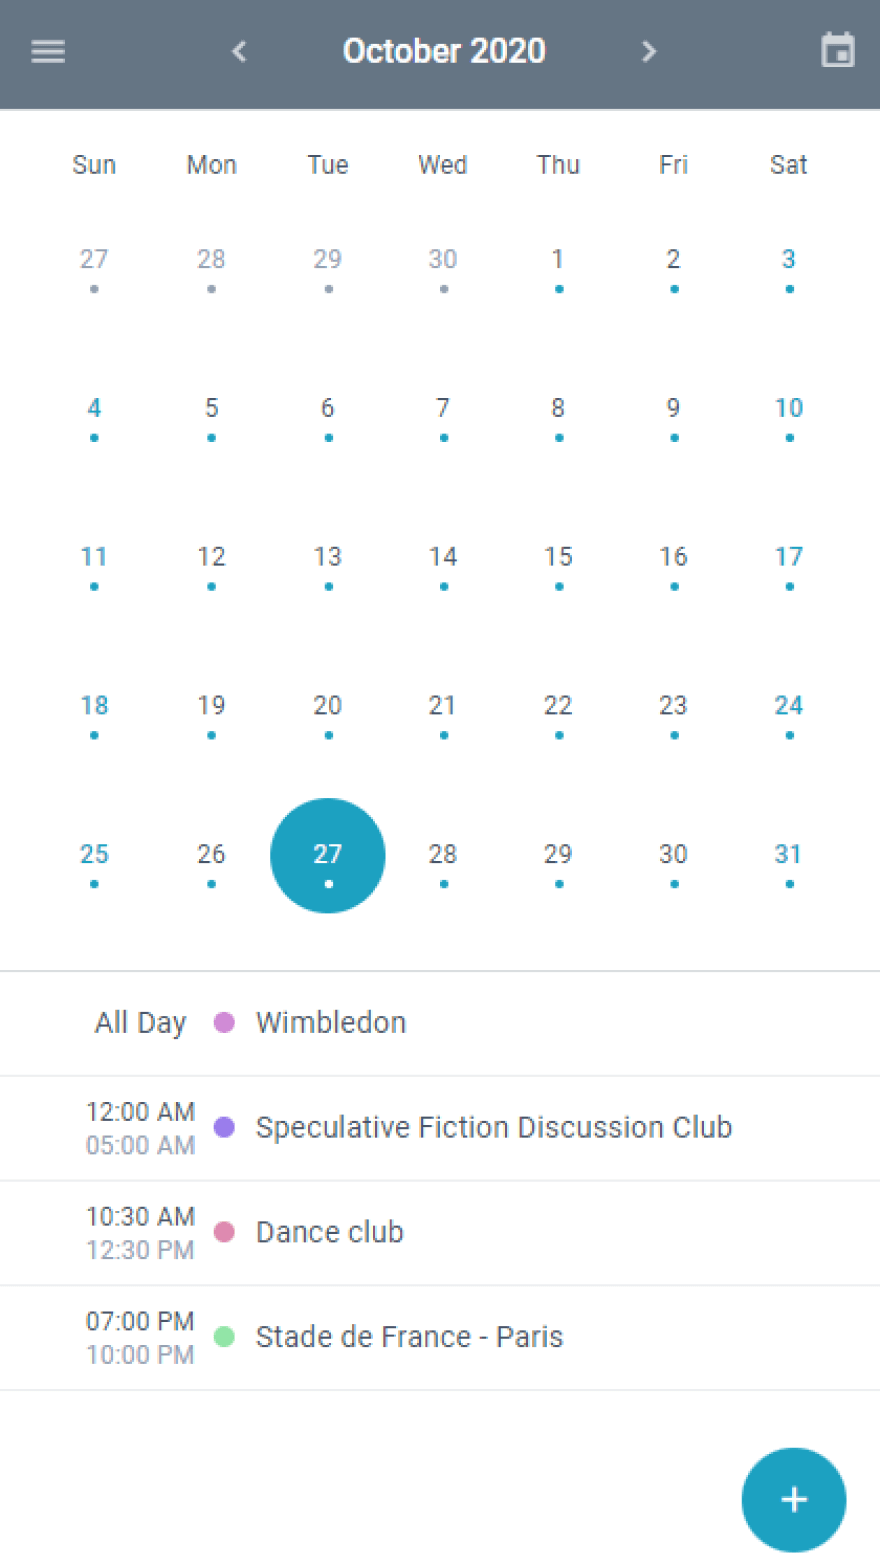Select the Dance club event

click(x=330, y=1232)
